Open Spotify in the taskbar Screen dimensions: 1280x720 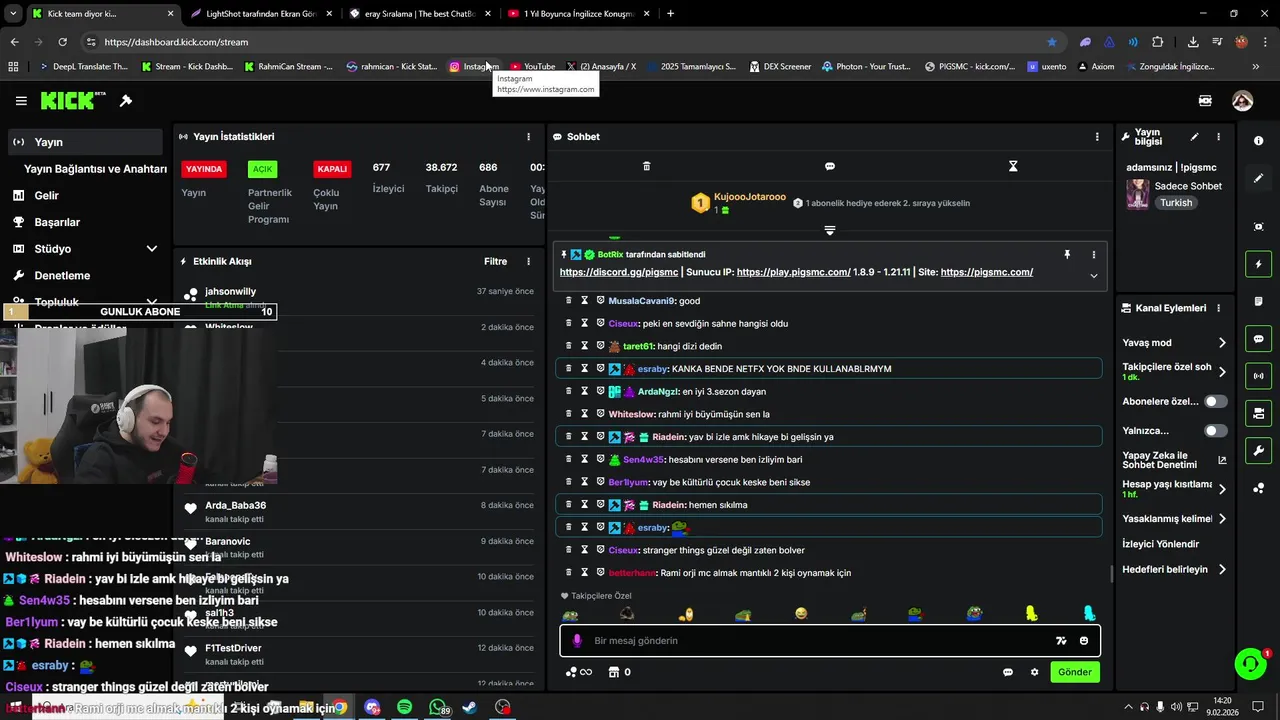[x=404, y=707]
